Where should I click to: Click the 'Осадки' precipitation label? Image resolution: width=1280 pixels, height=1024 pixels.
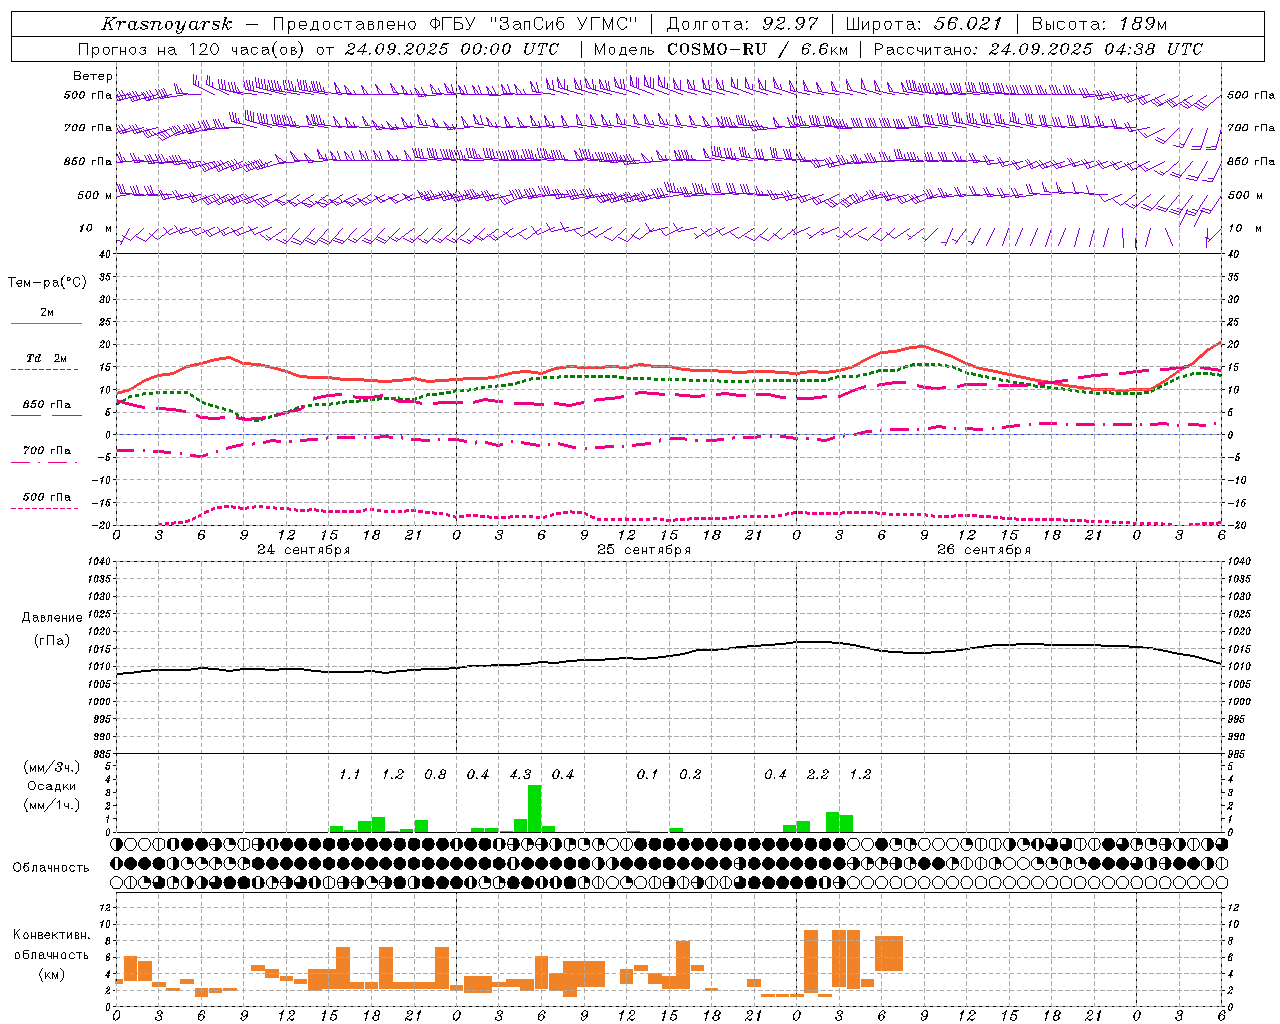51,786
